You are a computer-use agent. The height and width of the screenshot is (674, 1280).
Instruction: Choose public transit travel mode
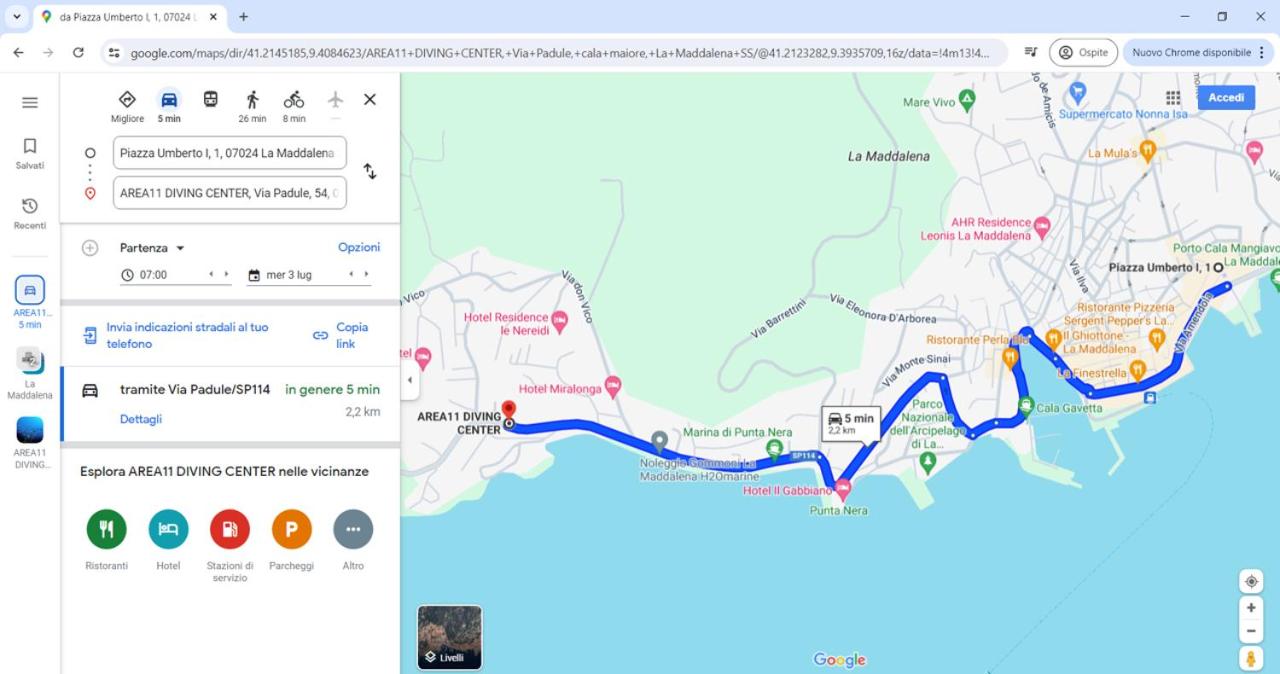coord(210,100)
